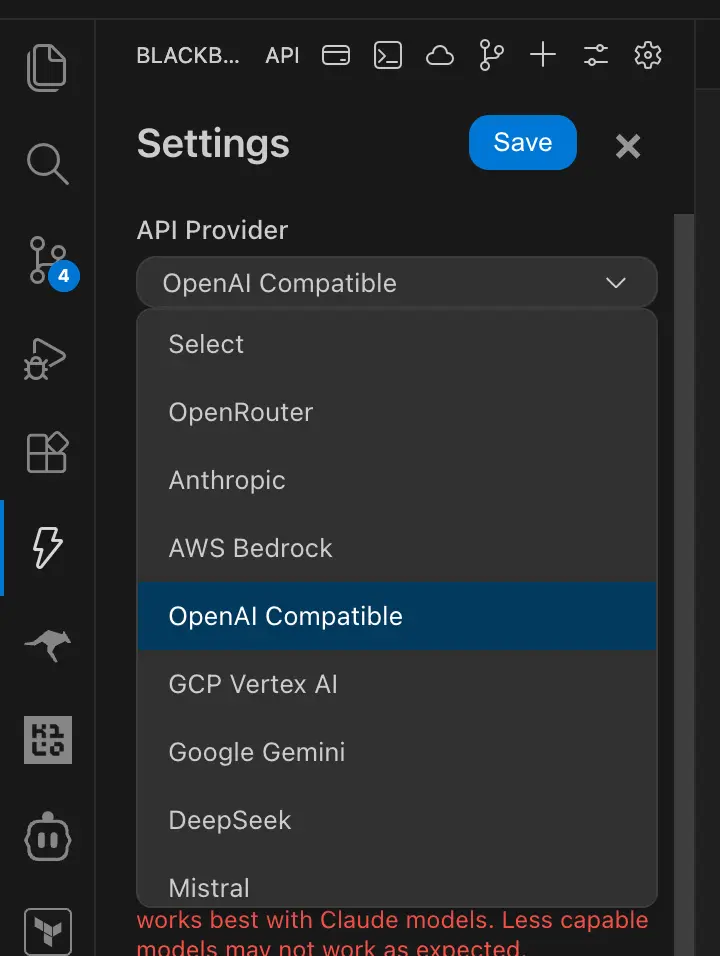
Task: Choose OpenRouter from the provider list
Action: tap(241, 412)
